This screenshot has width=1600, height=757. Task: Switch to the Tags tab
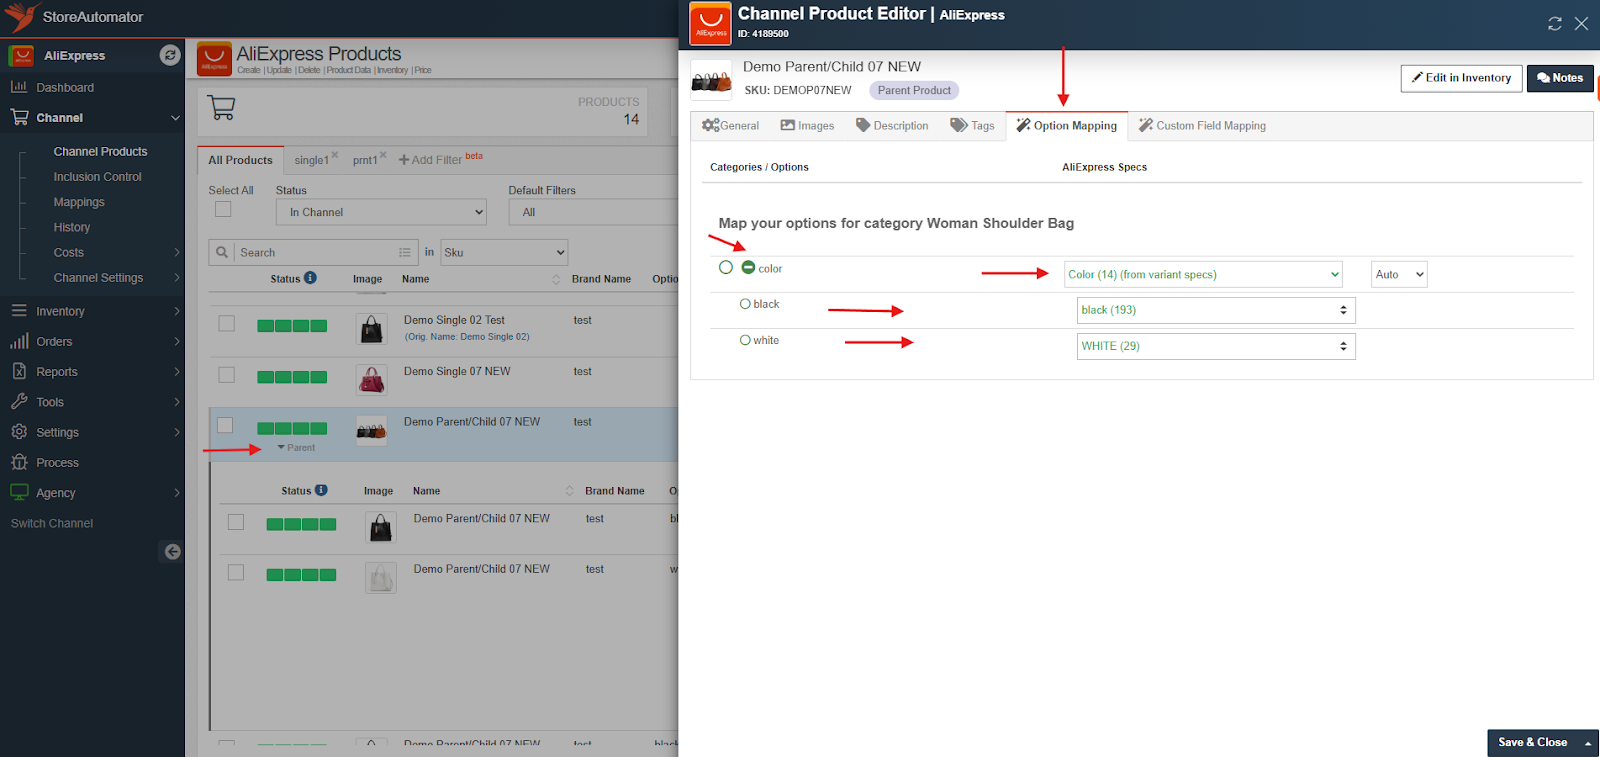[x=972, y=126]
